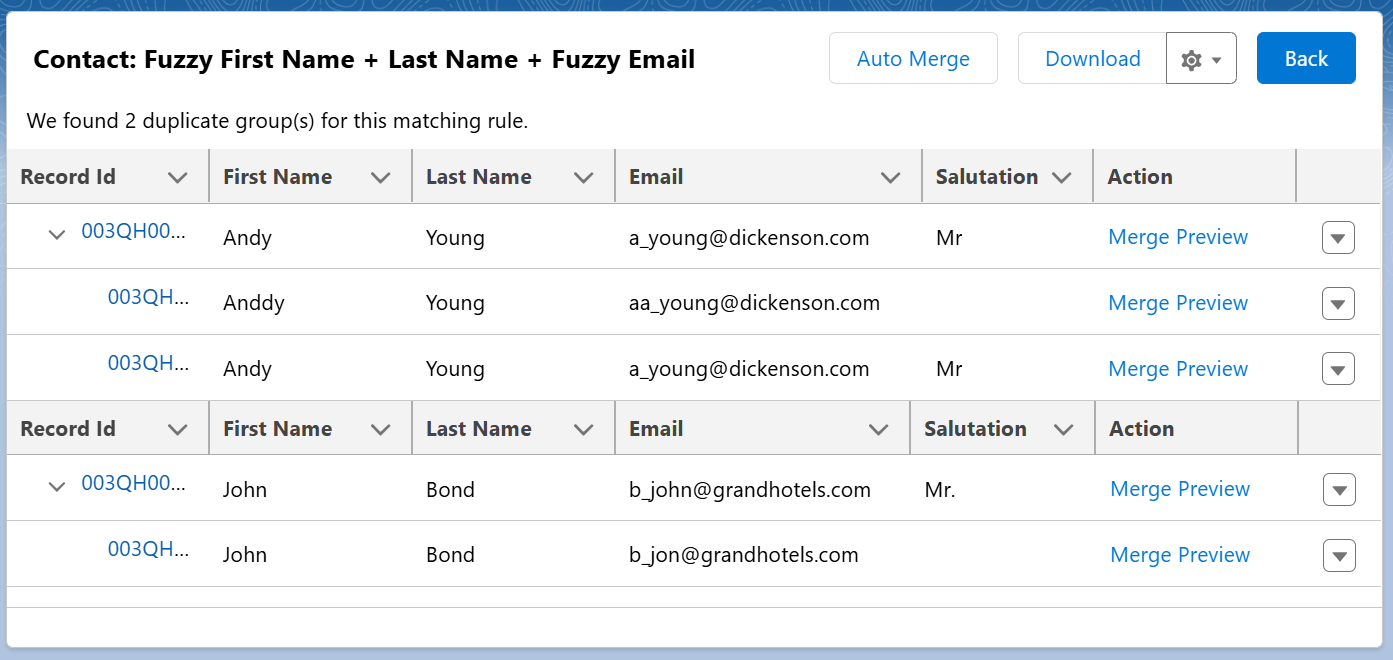Click the Auto Merge button
The image size is (1393, 660).
[x=913, y=59]
